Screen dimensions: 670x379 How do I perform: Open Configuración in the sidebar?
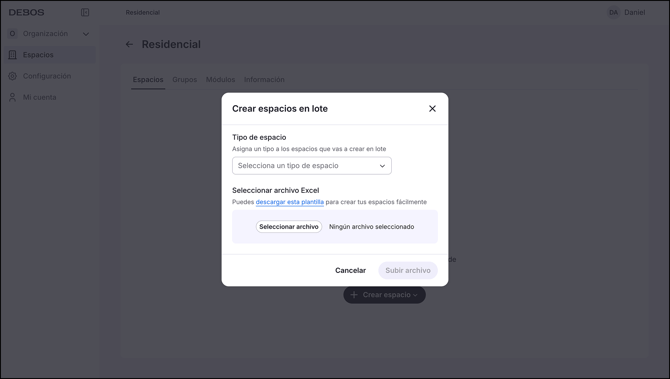[49, 76]
